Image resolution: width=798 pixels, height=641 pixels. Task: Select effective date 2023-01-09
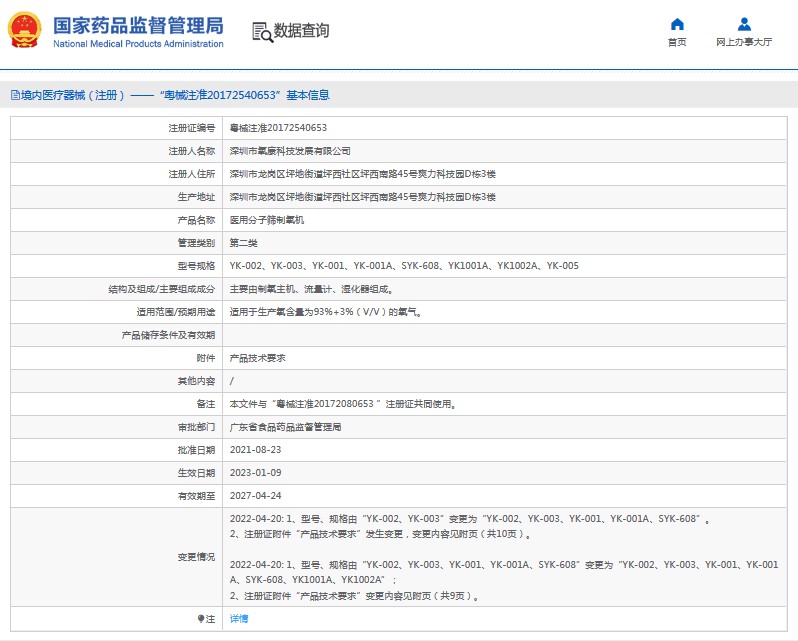tap(255, 473)
